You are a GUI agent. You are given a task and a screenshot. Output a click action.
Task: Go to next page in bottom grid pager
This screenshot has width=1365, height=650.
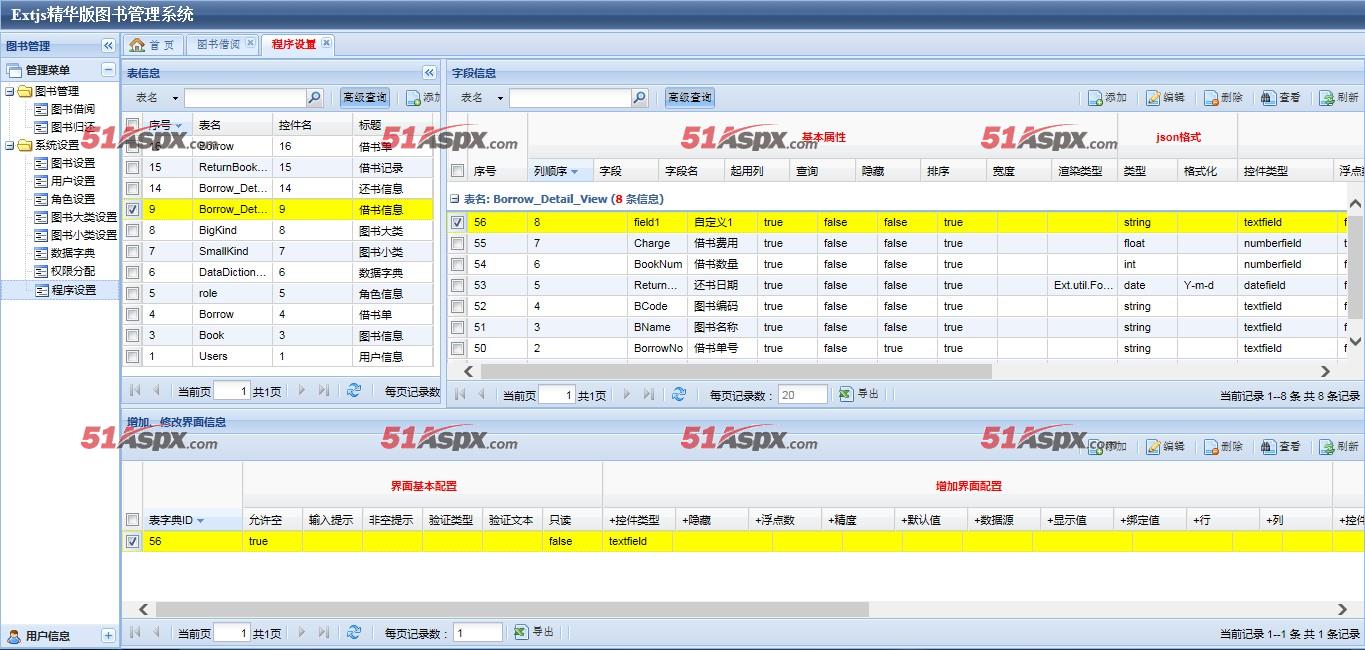pos(302,632)
